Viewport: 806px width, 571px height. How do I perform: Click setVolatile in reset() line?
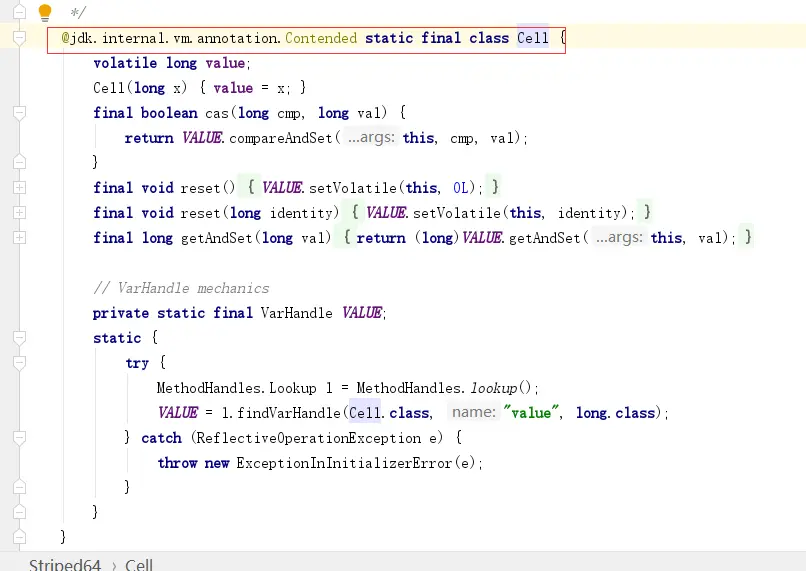pyautogui.click(x=353, y=188)
